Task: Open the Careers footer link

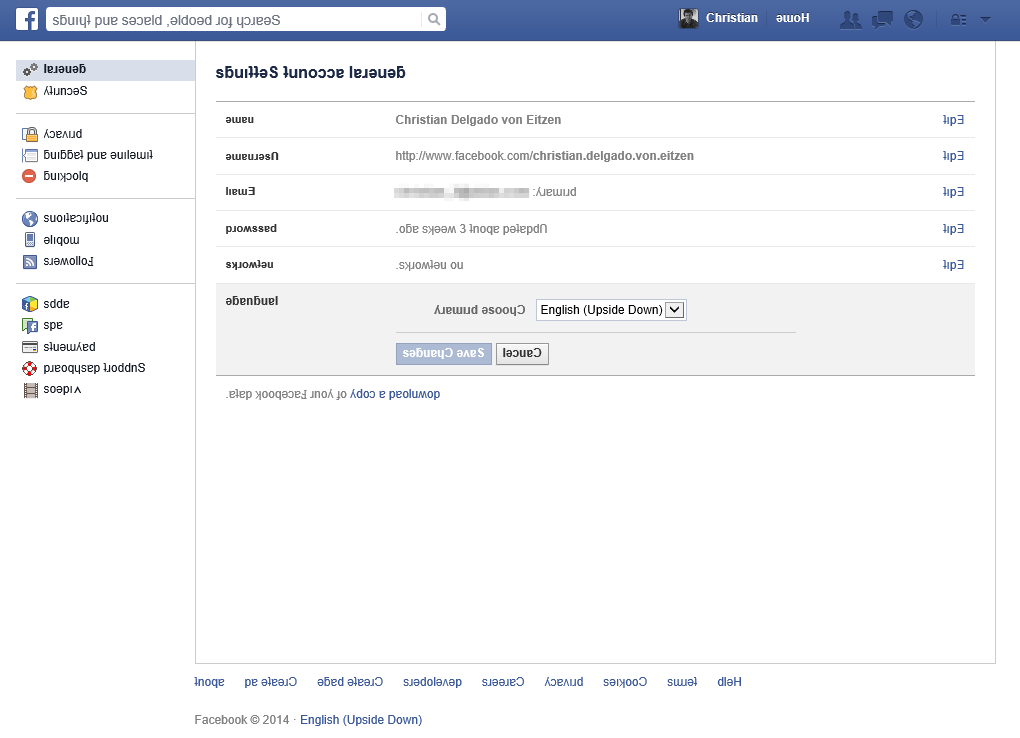Action: point(503,681)
